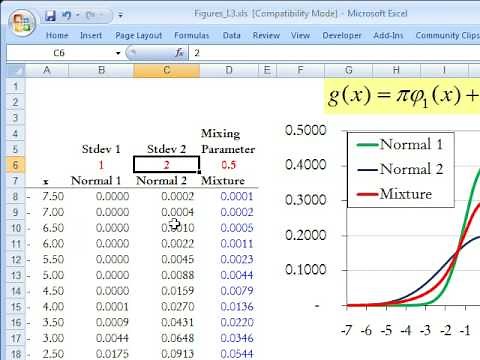Click x value cell 5.00
Image resolution: width=480 pixels, height=360 pixels.
[47, 275]
